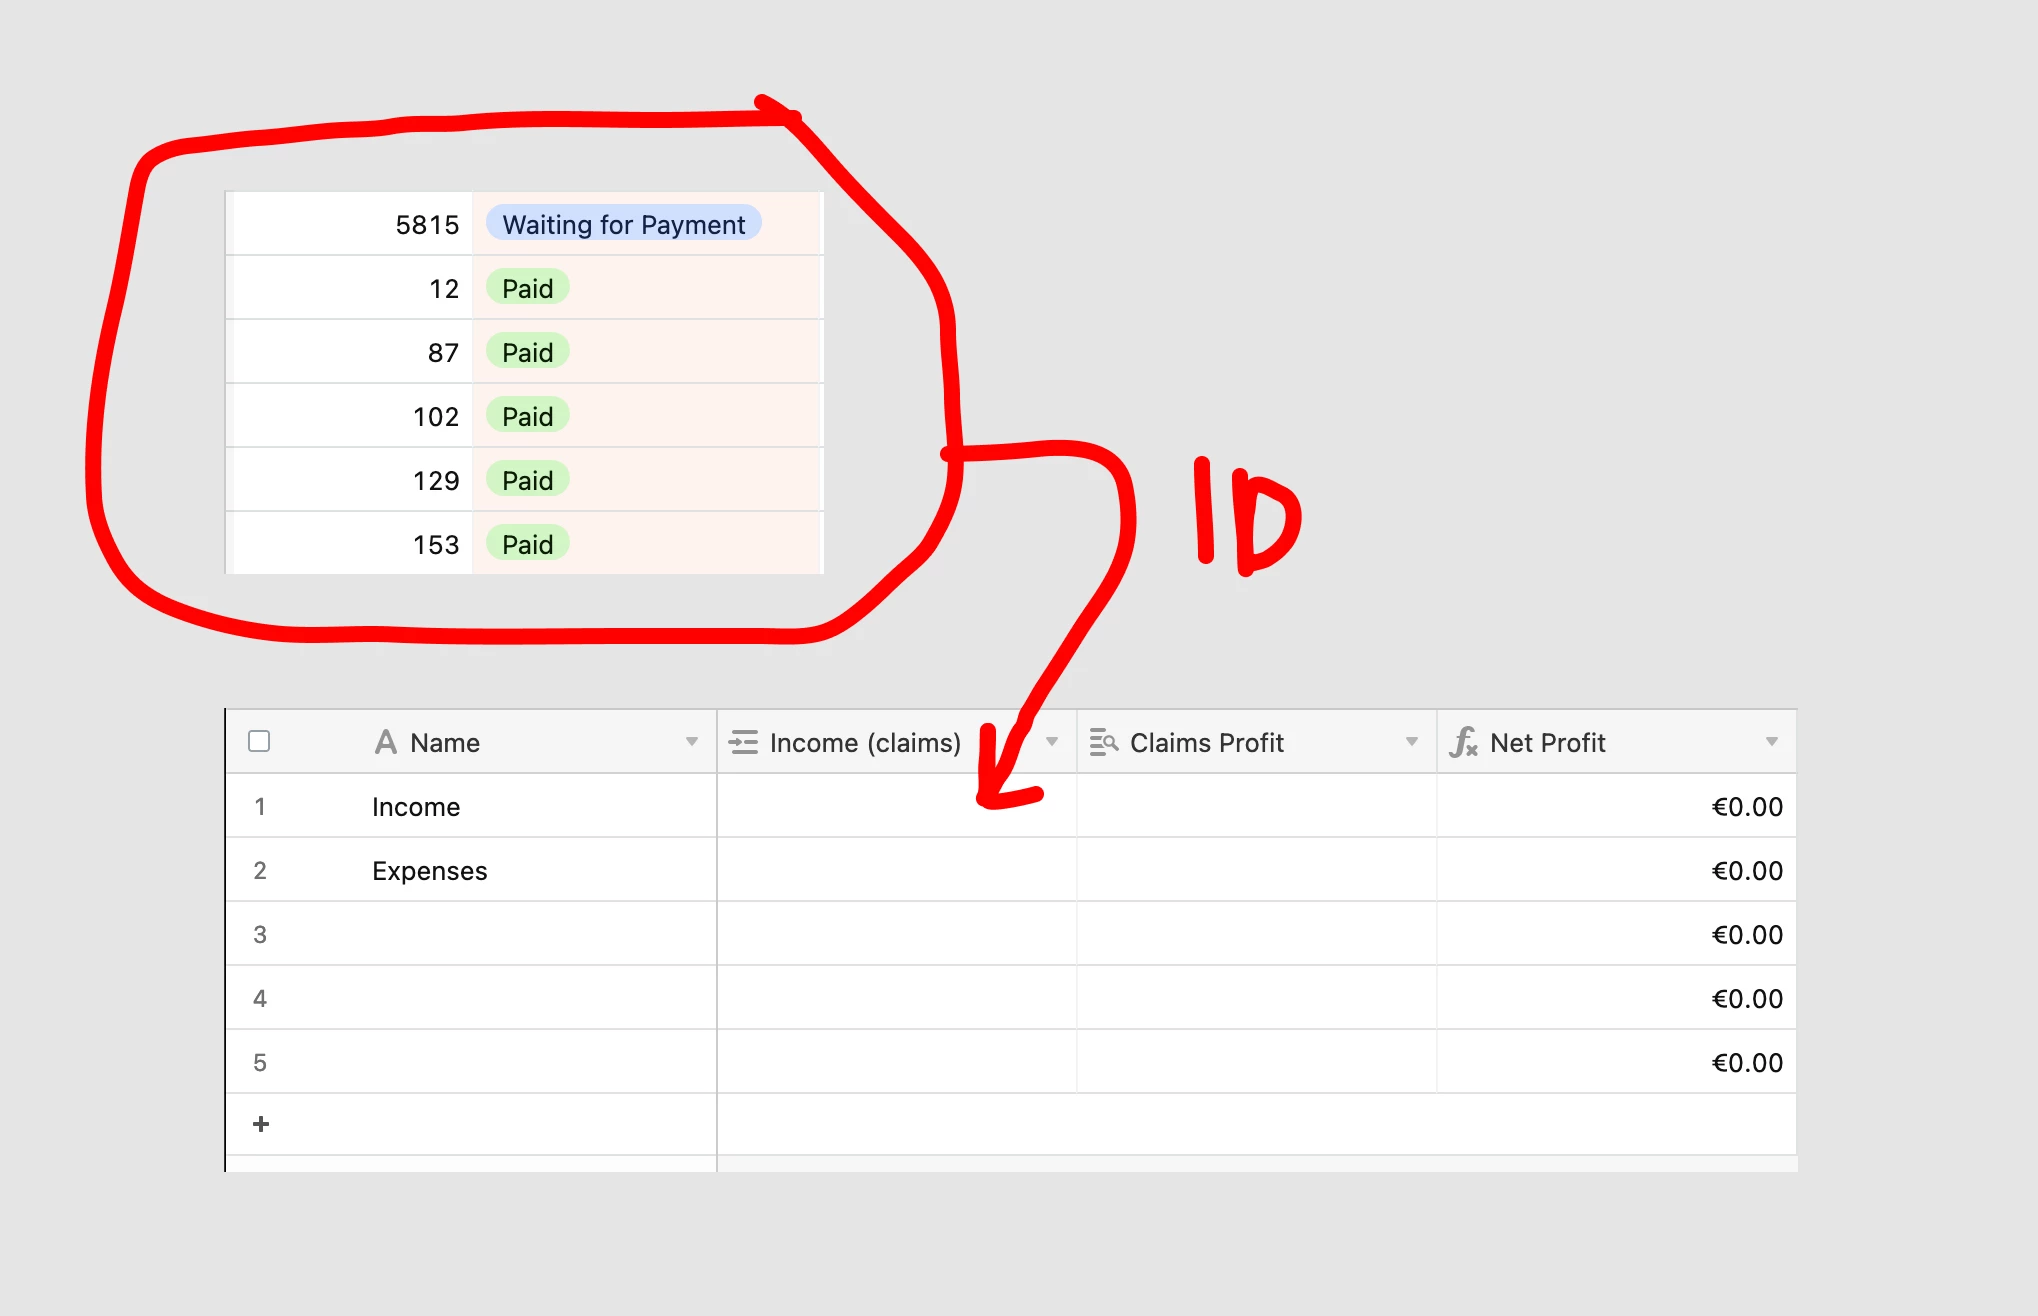
Task: Click the Waiting for Payment status tag
Action: click(623, 224)
